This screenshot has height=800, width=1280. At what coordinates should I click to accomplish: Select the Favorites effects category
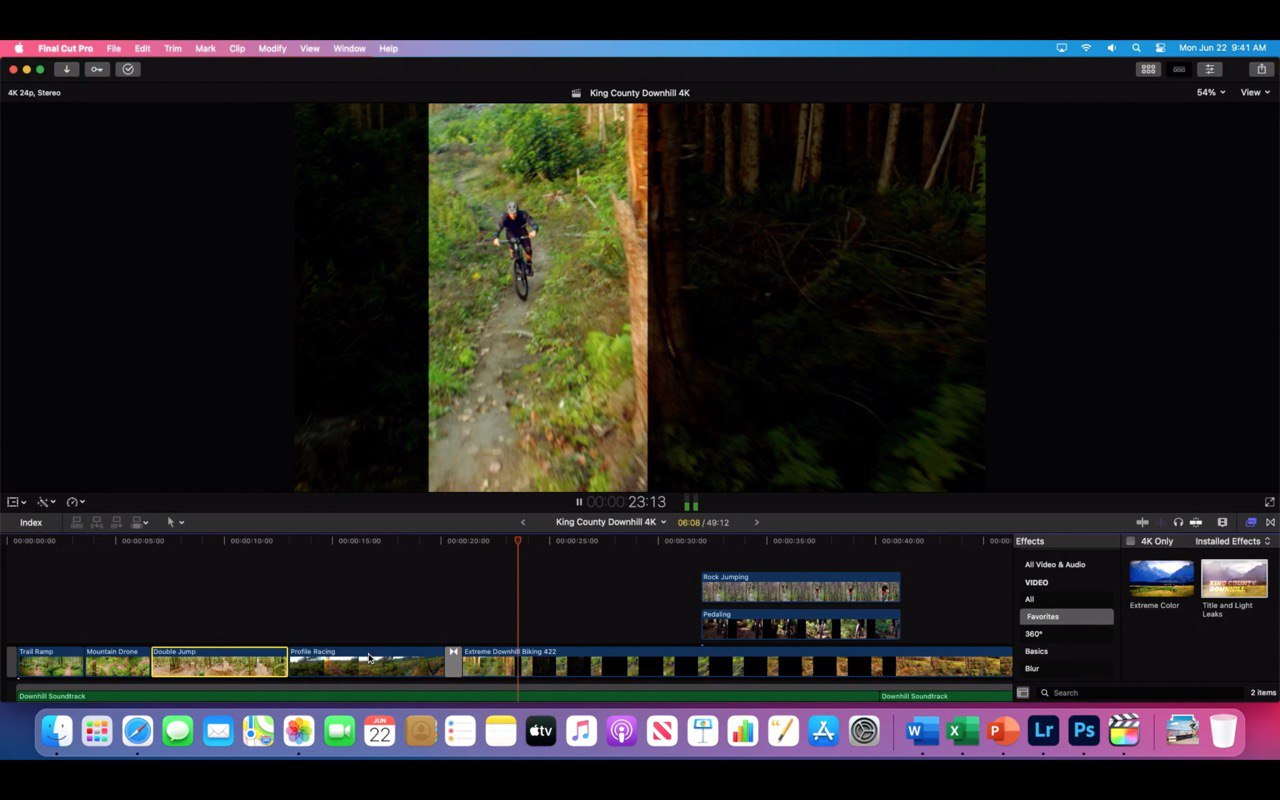(1066, 617)
